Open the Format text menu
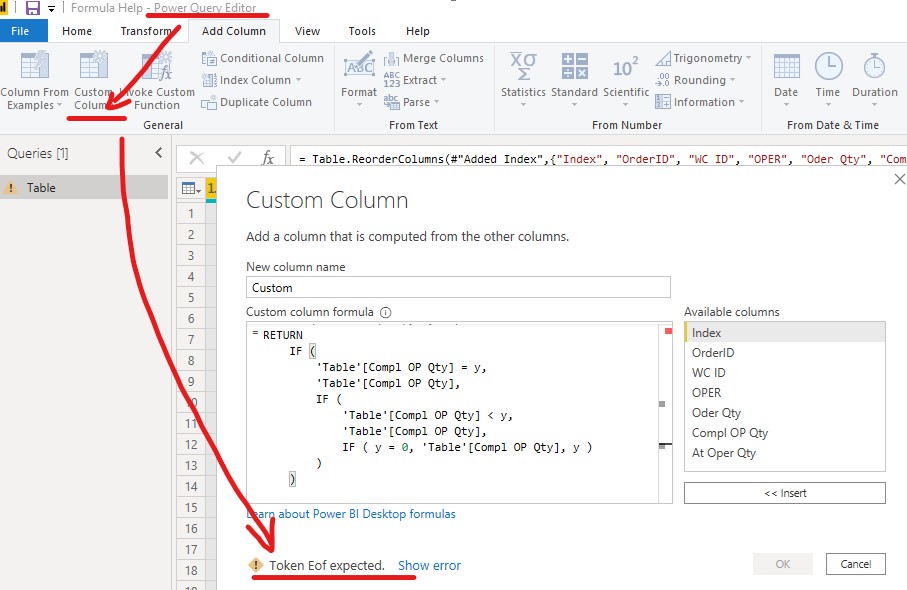 click(359, 80)
